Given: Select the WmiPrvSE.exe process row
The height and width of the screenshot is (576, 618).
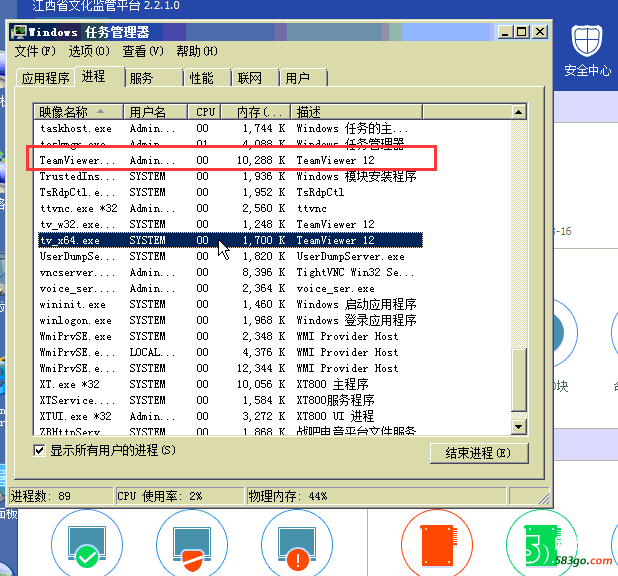Looking at the screenshot, I should pos(230,336).
